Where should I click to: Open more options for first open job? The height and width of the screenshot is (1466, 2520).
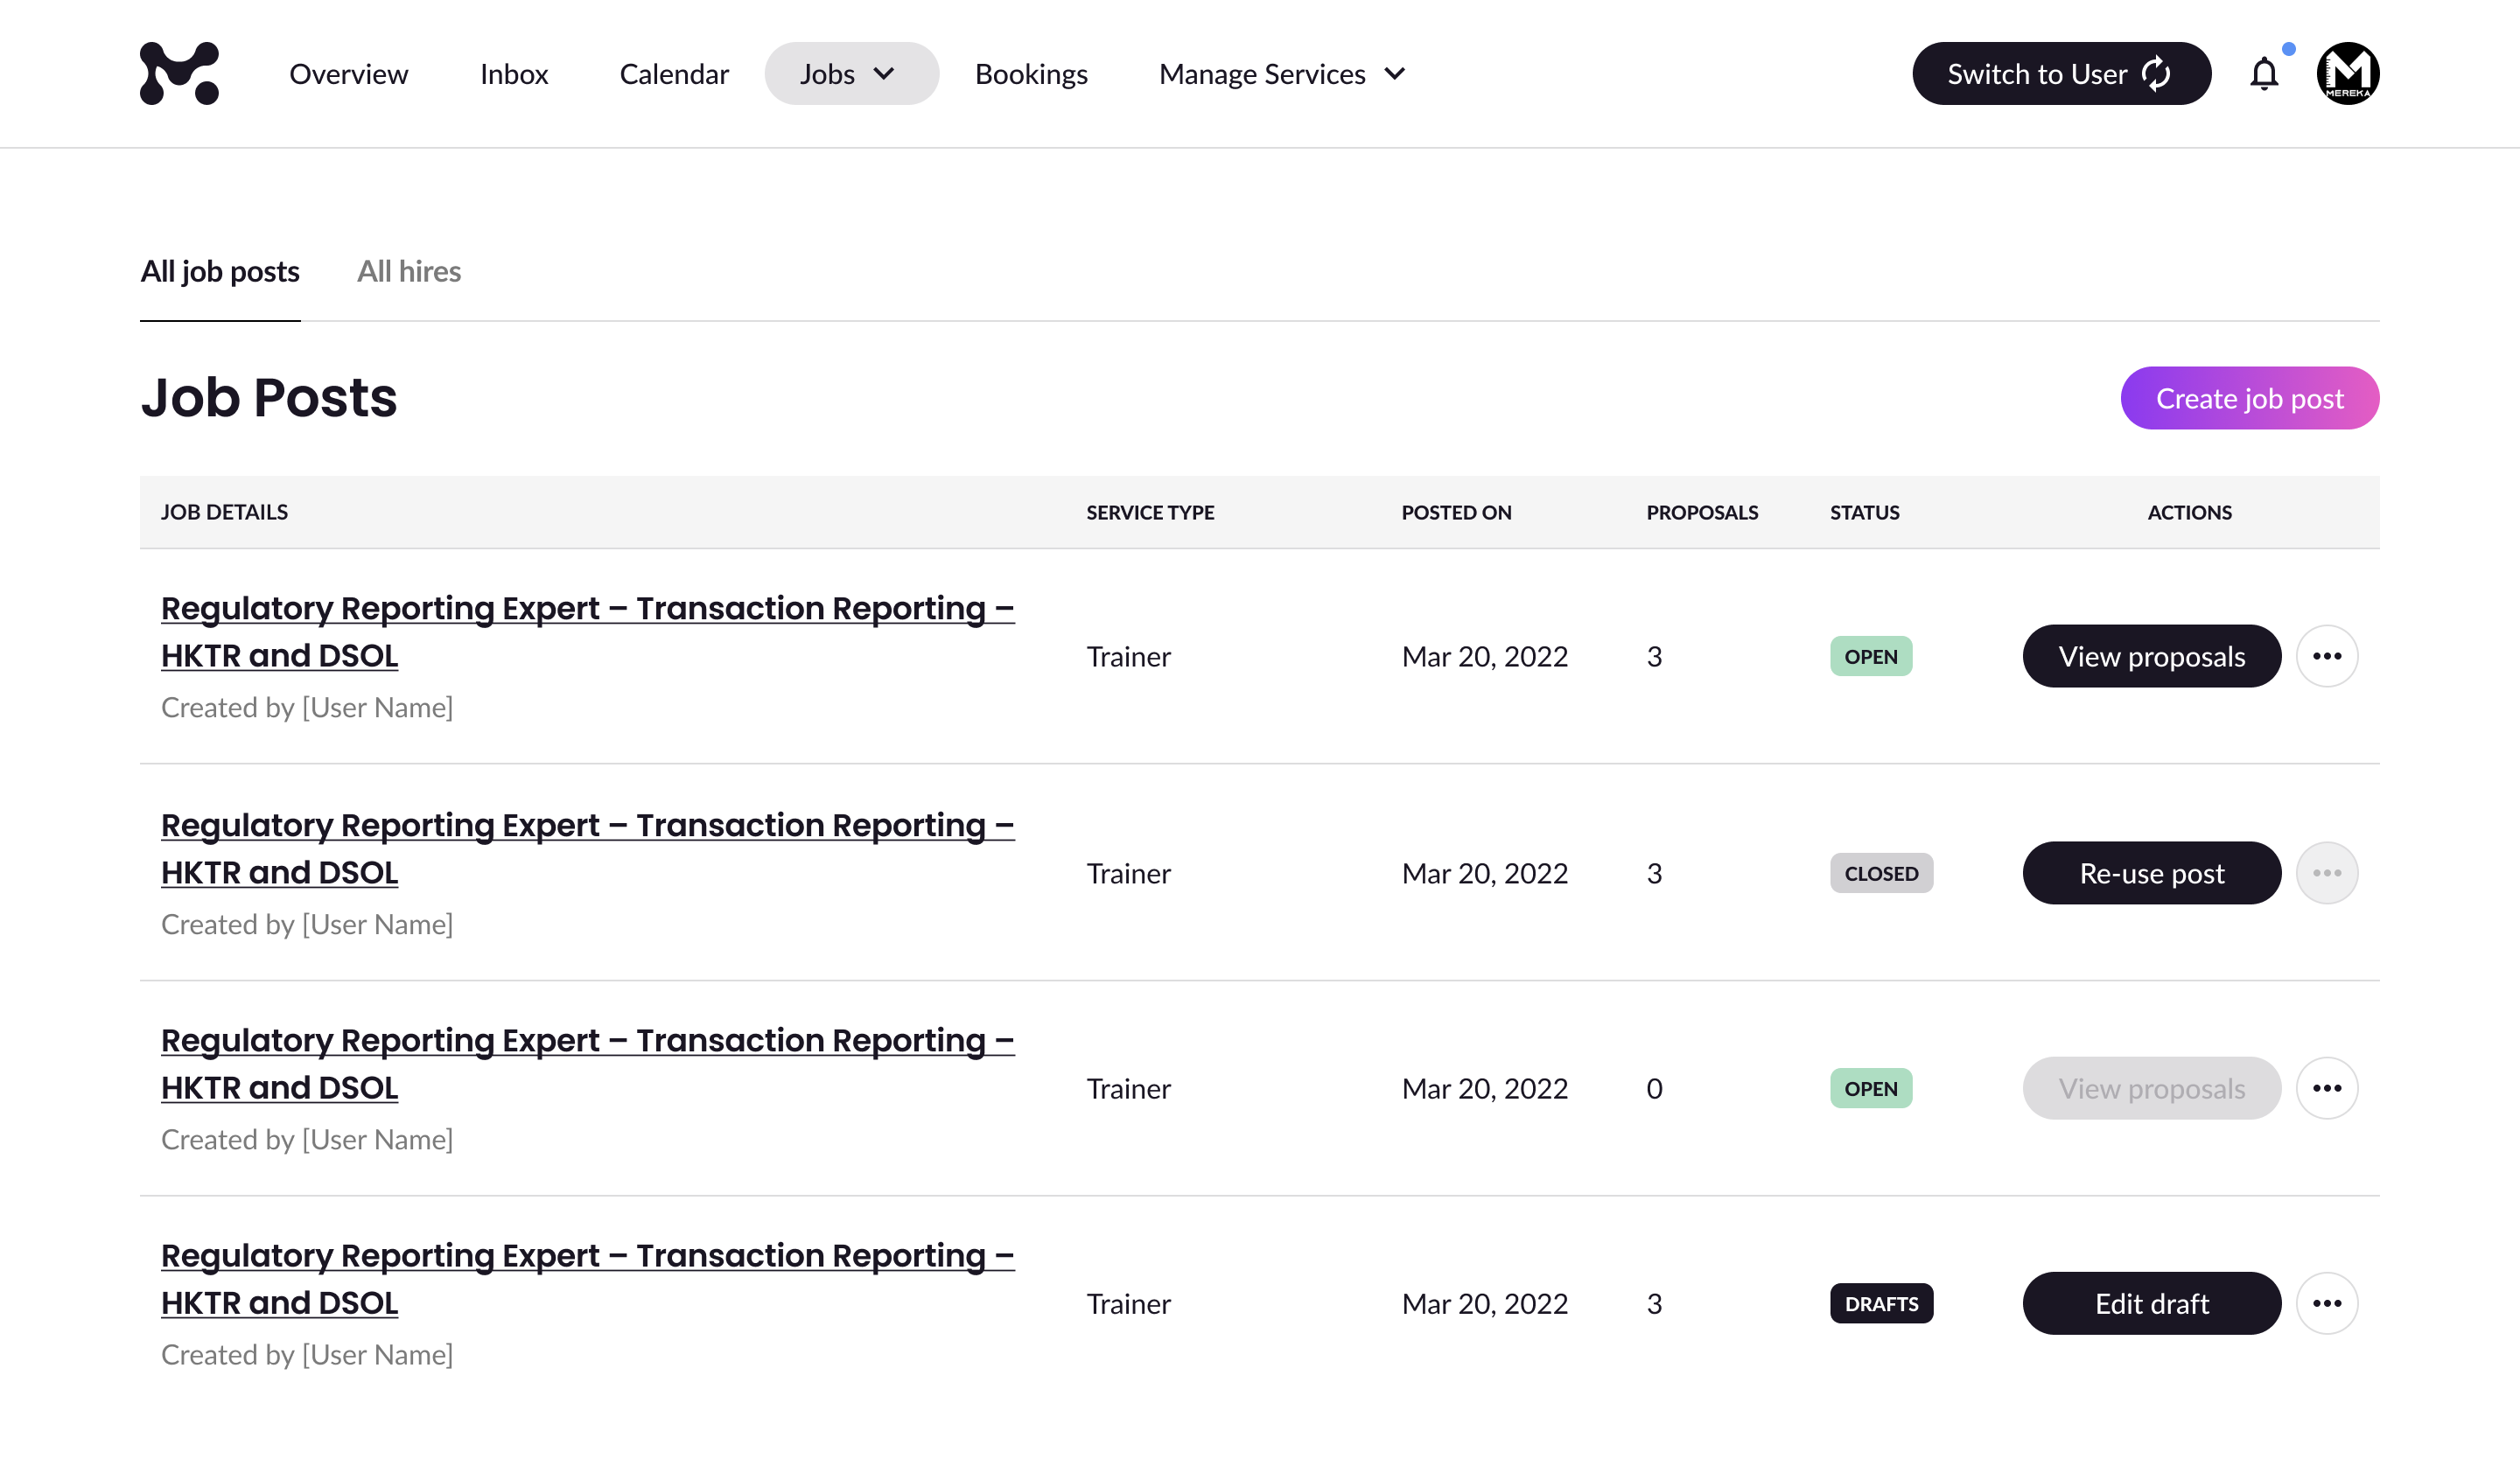2326,656
